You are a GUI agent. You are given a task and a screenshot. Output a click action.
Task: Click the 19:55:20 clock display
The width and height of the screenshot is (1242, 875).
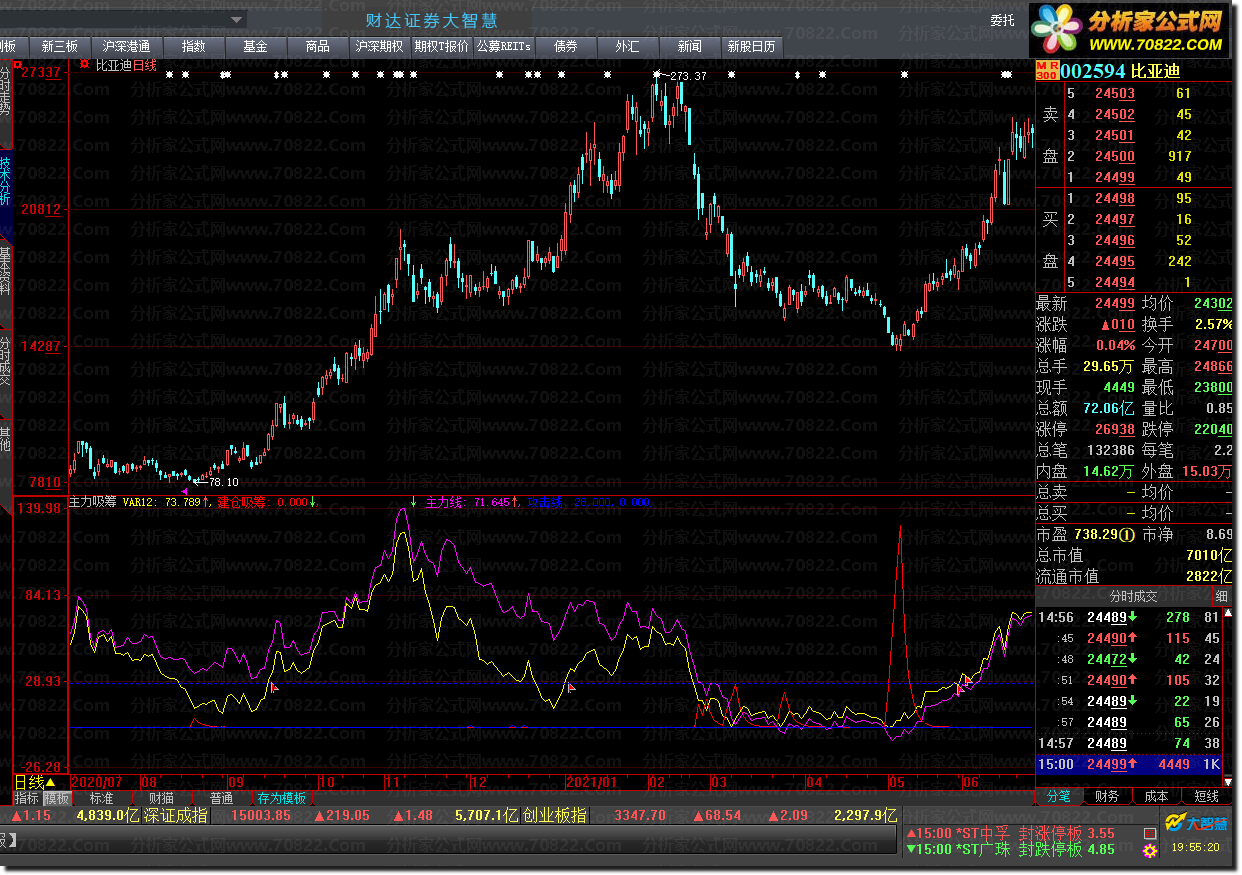pyautogui.click(x=1196, y=847)
